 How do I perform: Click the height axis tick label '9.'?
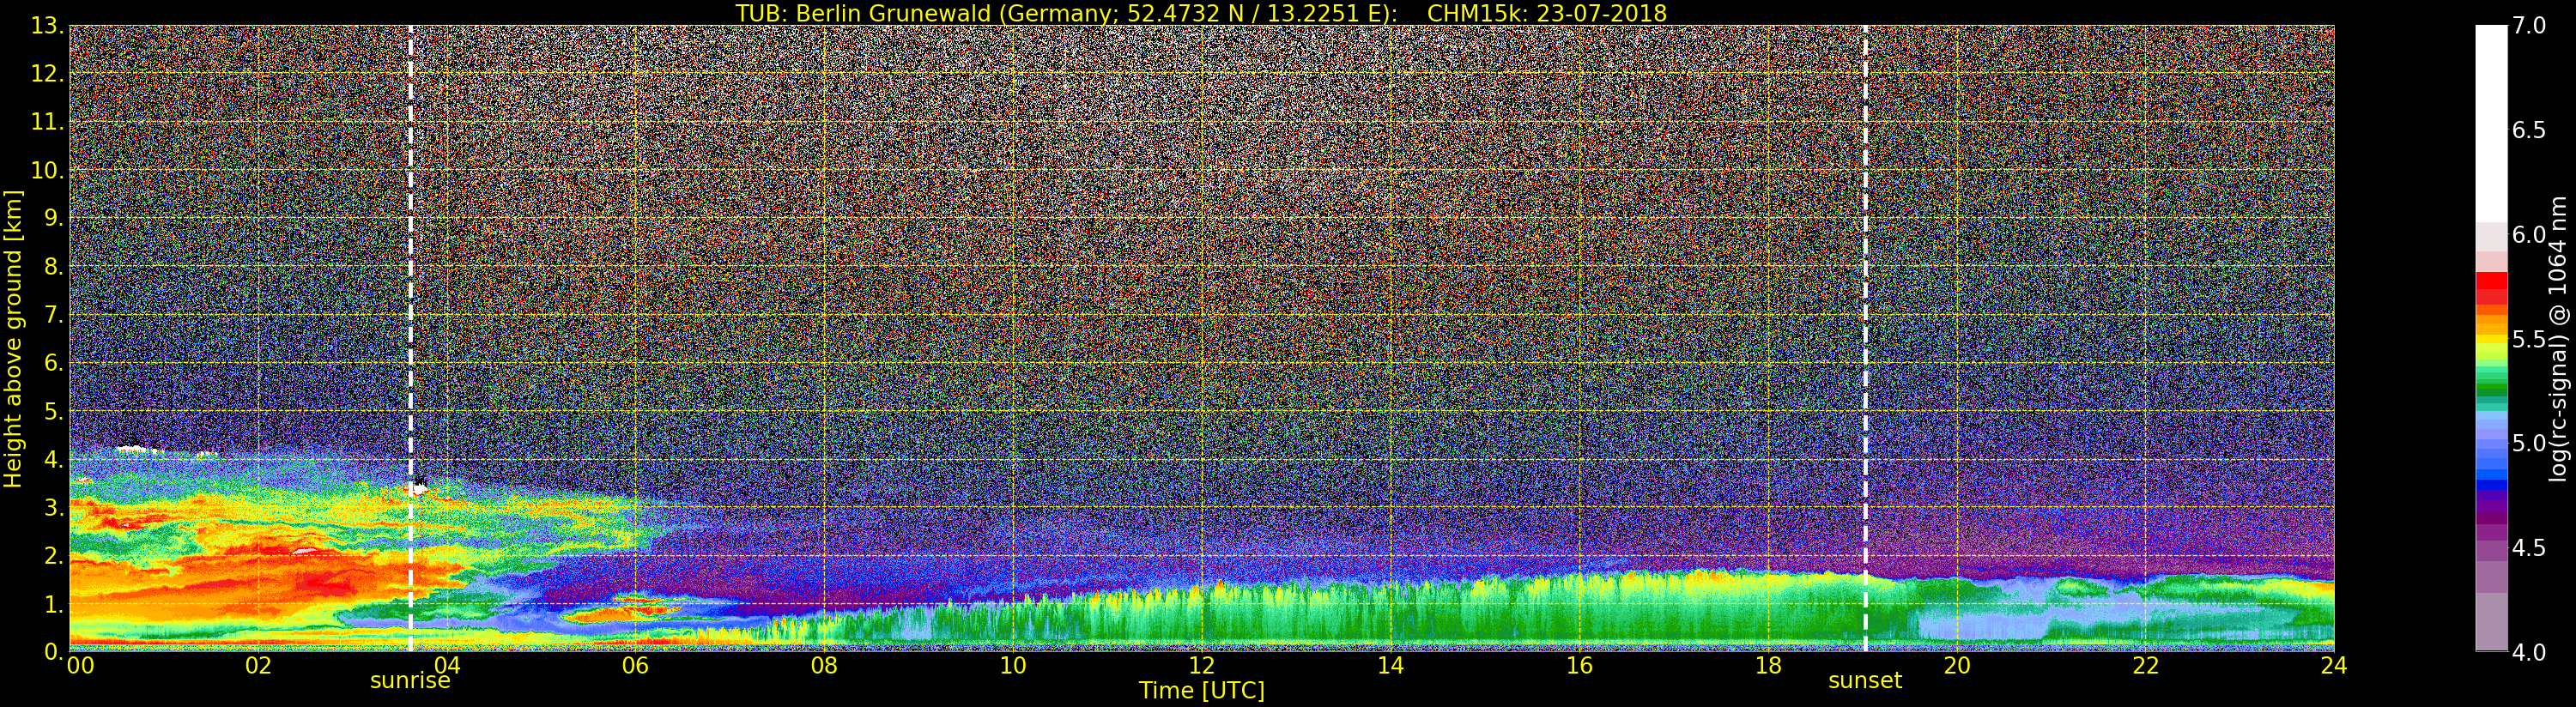[53, 218]
